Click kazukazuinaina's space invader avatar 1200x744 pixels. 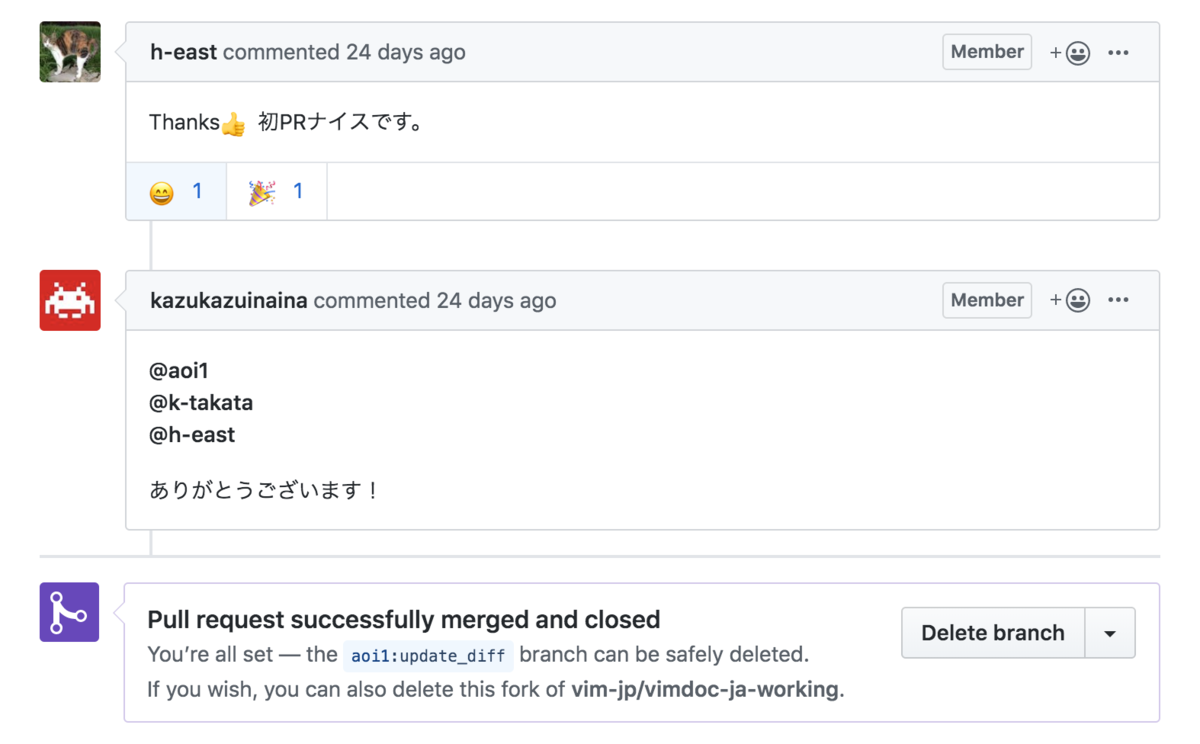[x=69, y=300]
